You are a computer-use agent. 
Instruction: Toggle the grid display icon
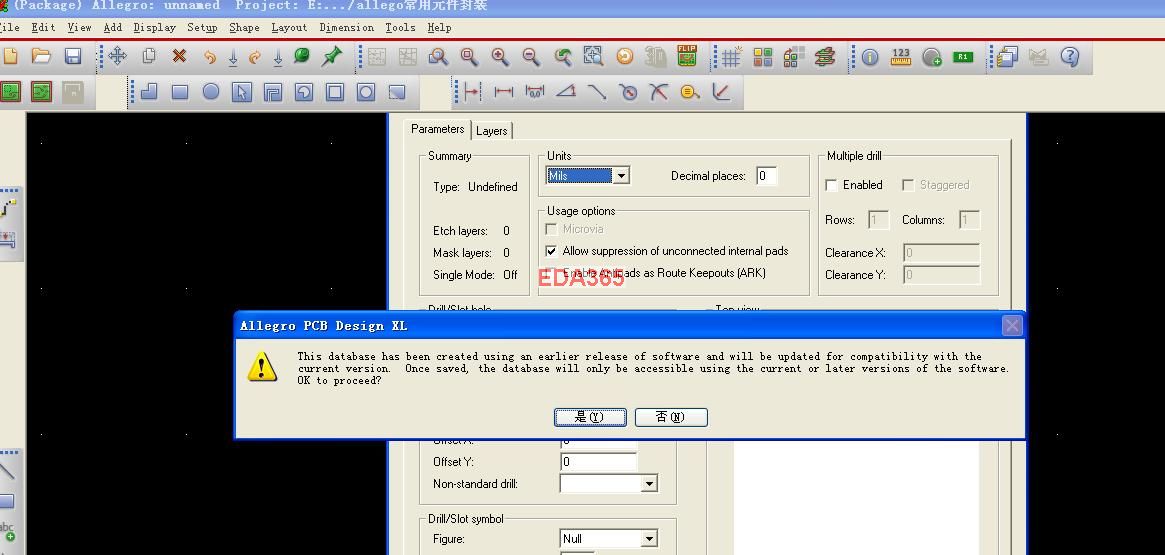[731, 56]
